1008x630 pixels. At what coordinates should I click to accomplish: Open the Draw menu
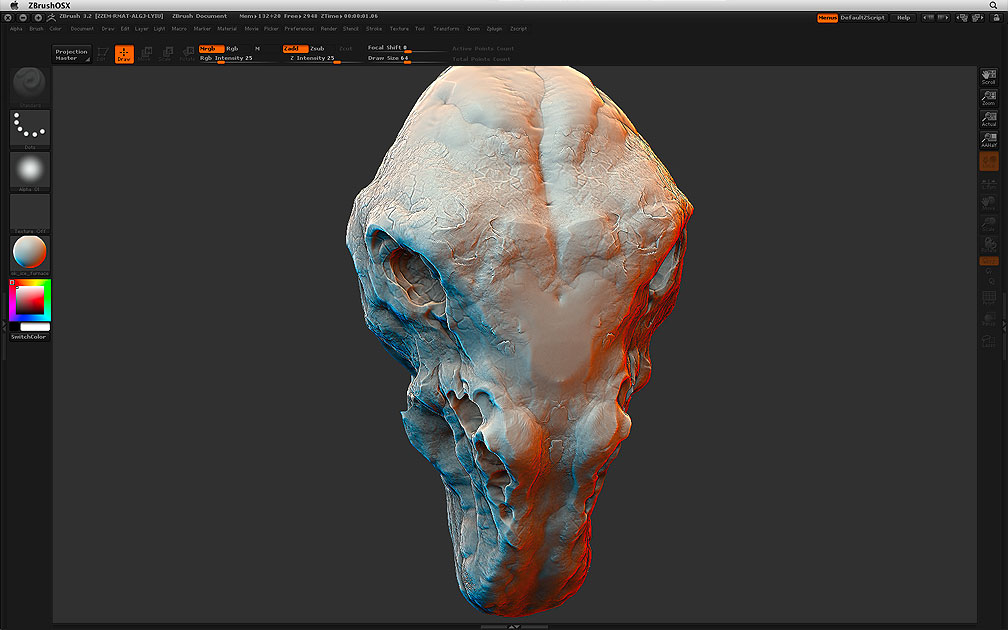(x=108, y=29)
